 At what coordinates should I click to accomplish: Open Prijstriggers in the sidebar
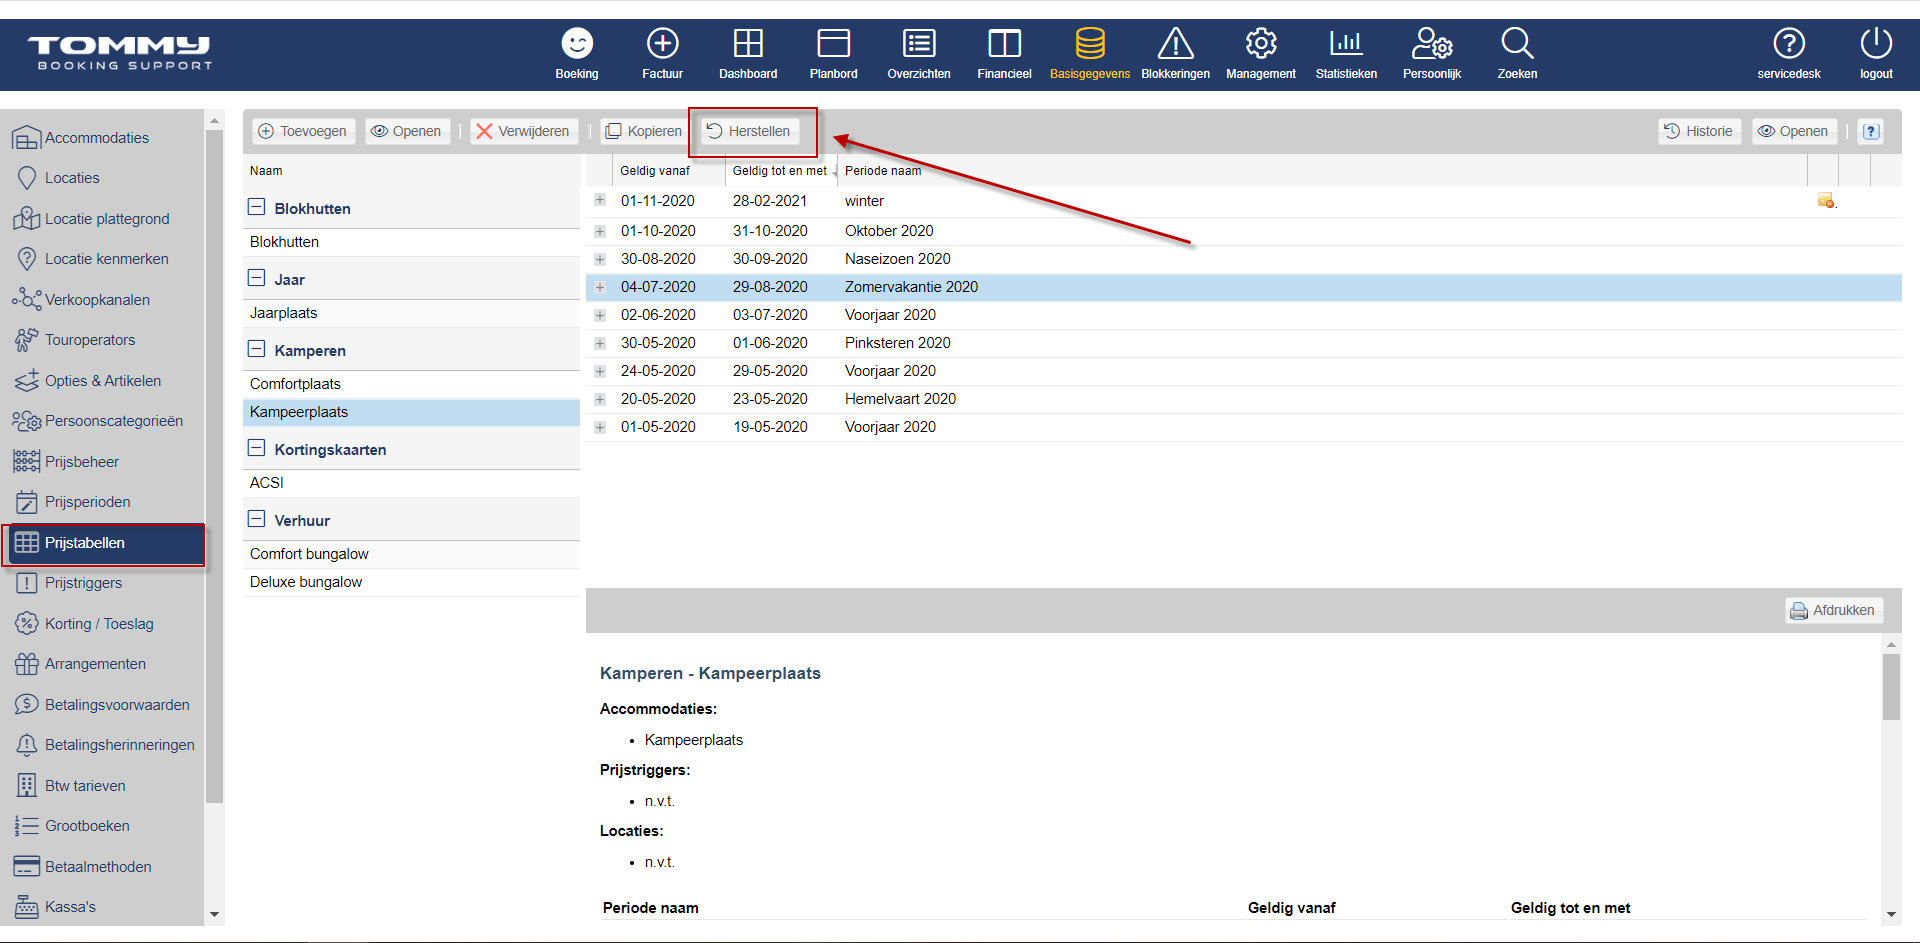(104, 583)
